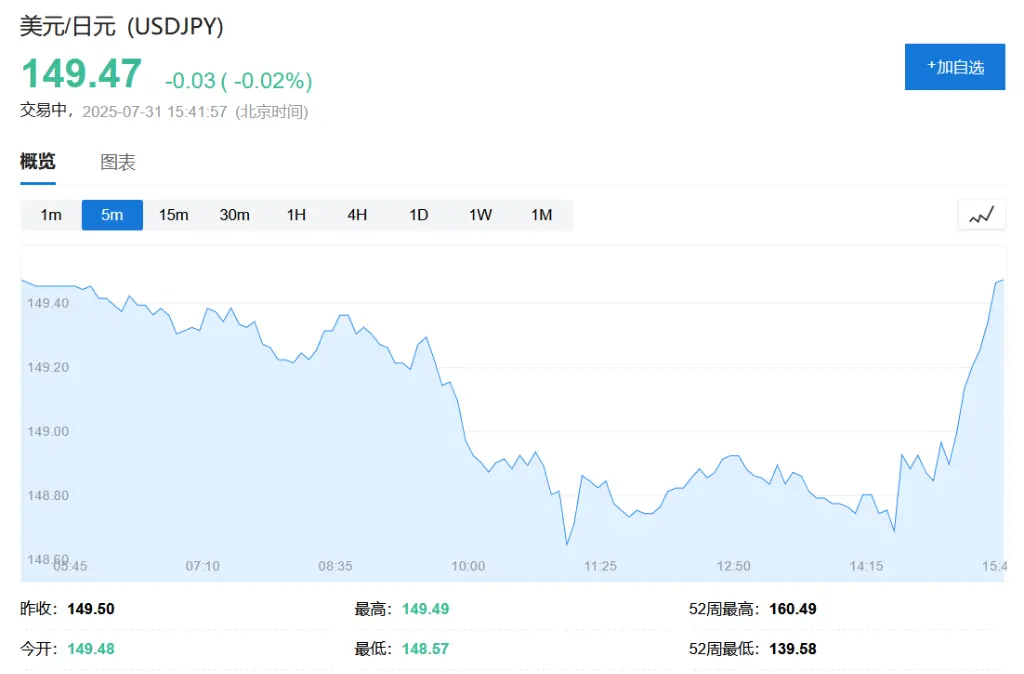Click the 149.47 current price
Screen dimensions: 1024x674
tap(82, 75)
